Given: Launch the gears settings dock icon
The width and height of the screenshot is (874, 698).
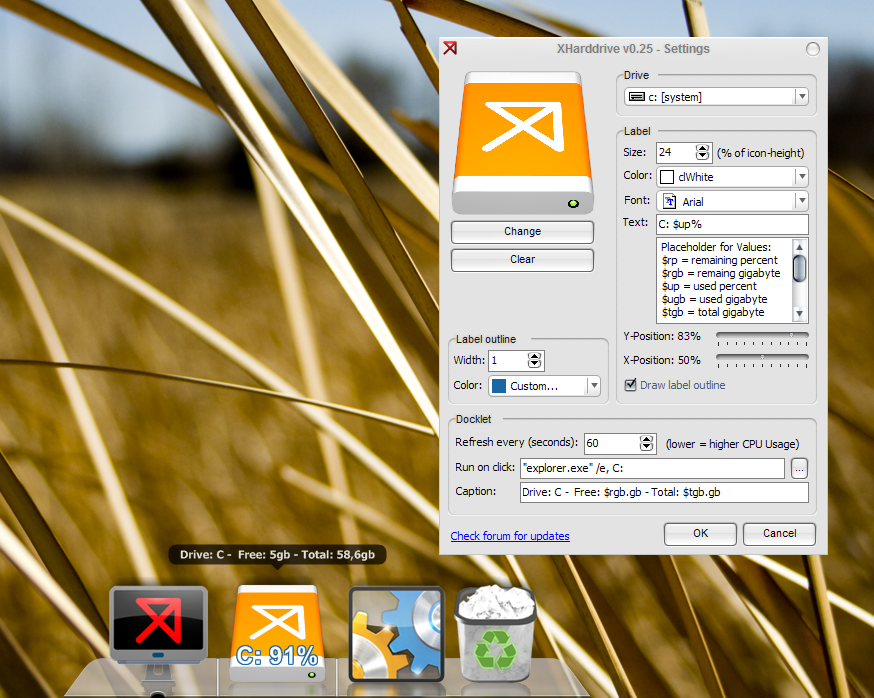Looking at the screenshot, I should point(396,634).
